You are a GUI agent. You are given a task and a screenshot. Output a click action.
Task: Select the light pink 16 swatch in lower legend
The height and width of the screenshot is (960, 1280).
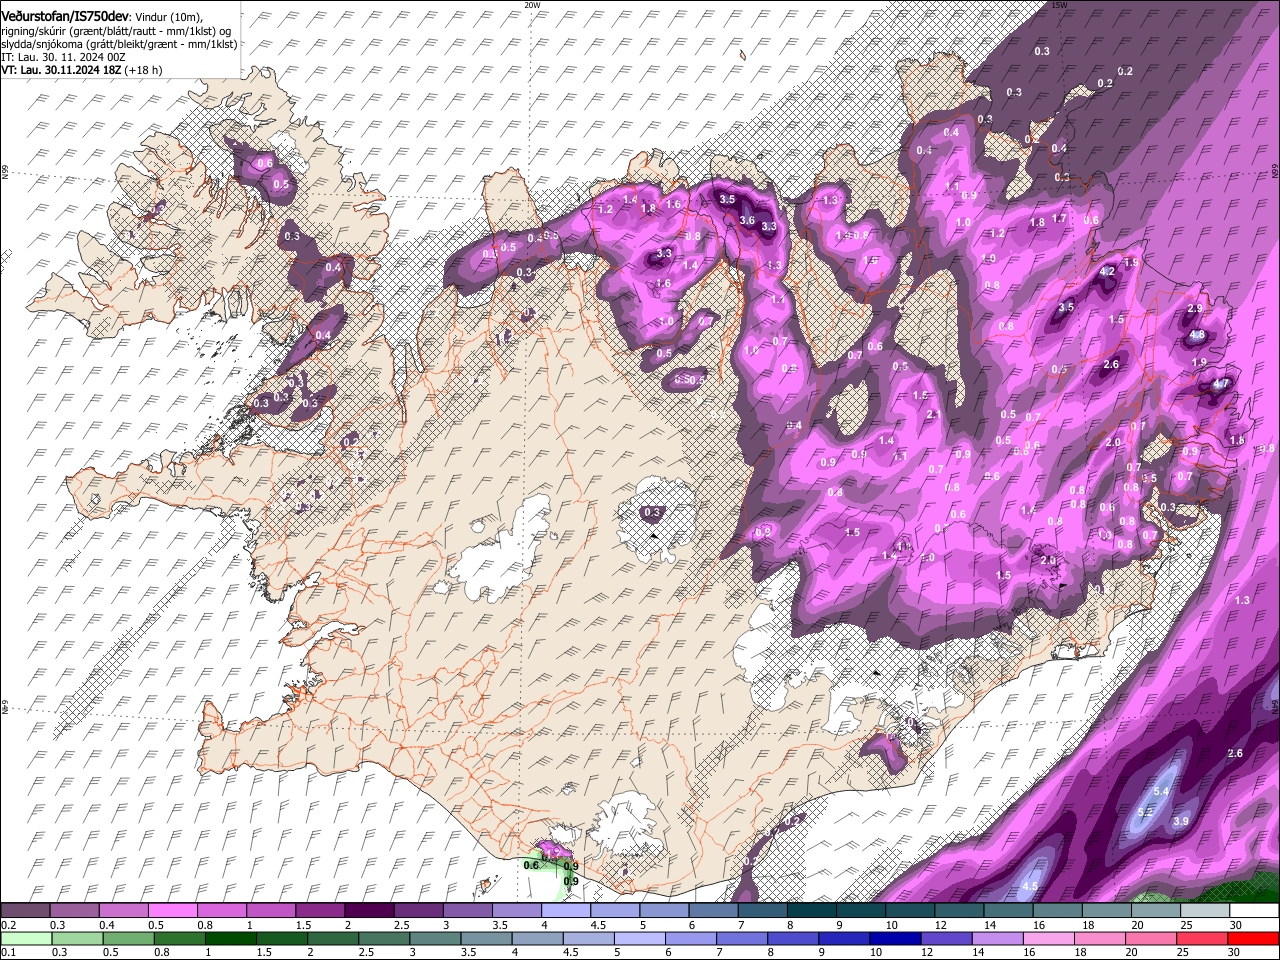pyautogui.click(x=1049, y=938)
